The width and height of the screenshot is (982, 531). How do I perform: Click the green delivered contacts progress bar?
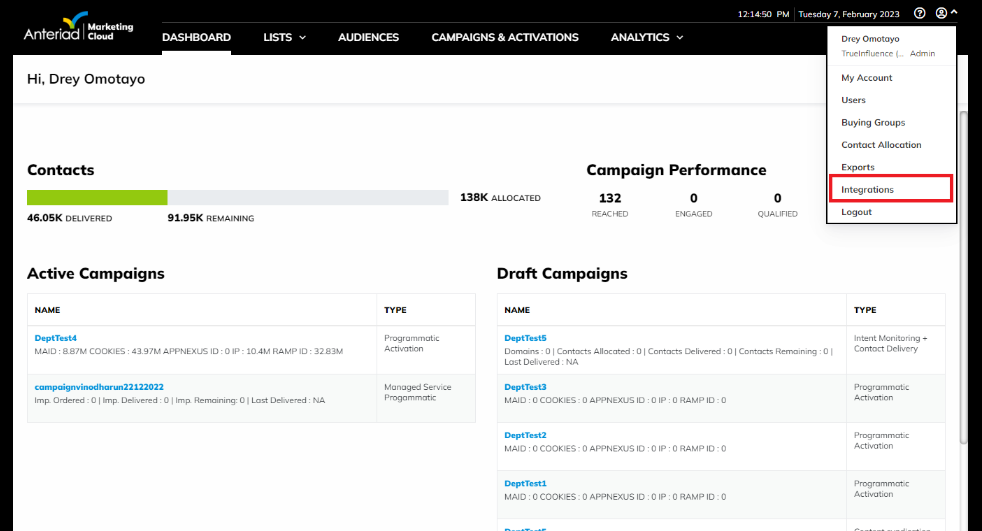tap(97, 198)
